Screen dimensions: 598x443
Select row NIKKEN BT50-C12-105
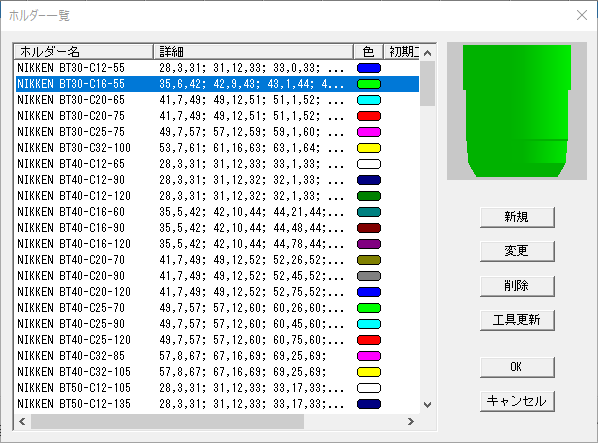[217, 388]
